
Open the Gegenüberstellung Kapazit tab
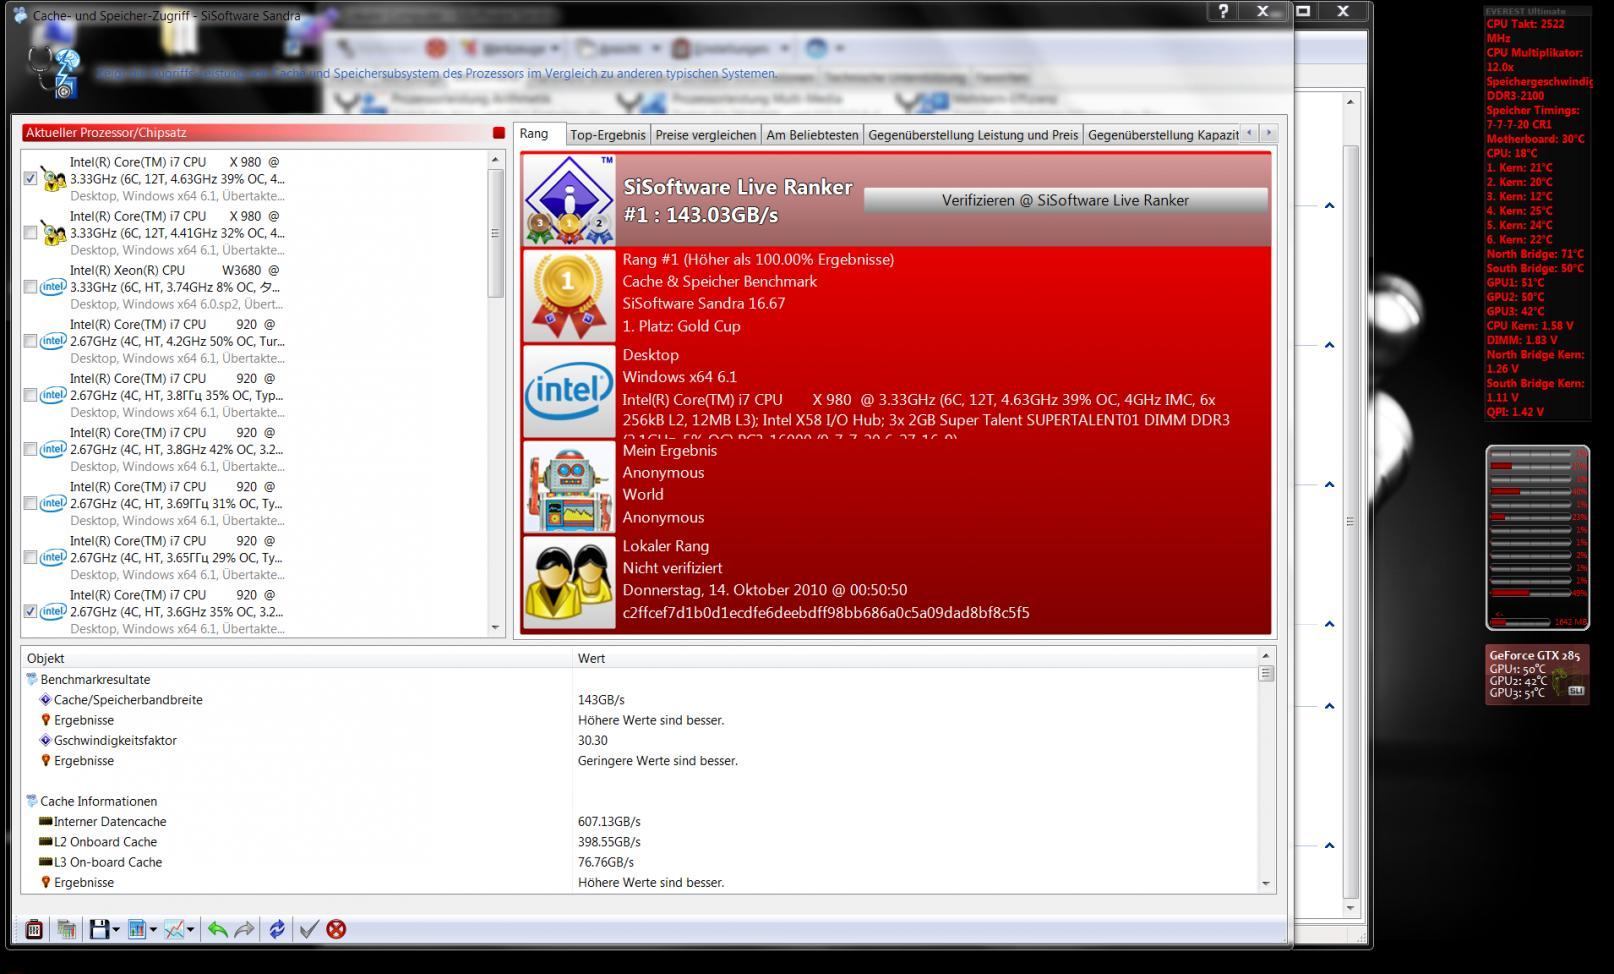pyautogui.click(x=1162, y=135)
